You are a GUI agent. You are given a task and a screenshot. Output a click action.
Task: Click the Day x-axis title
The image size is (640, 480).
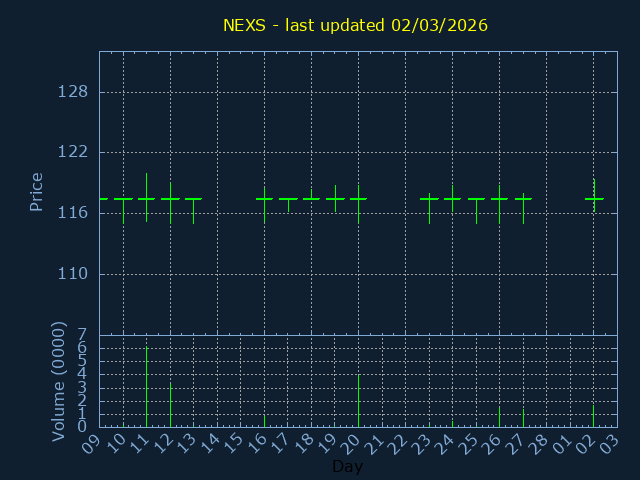pyautogui.click(x=347, y=467)
